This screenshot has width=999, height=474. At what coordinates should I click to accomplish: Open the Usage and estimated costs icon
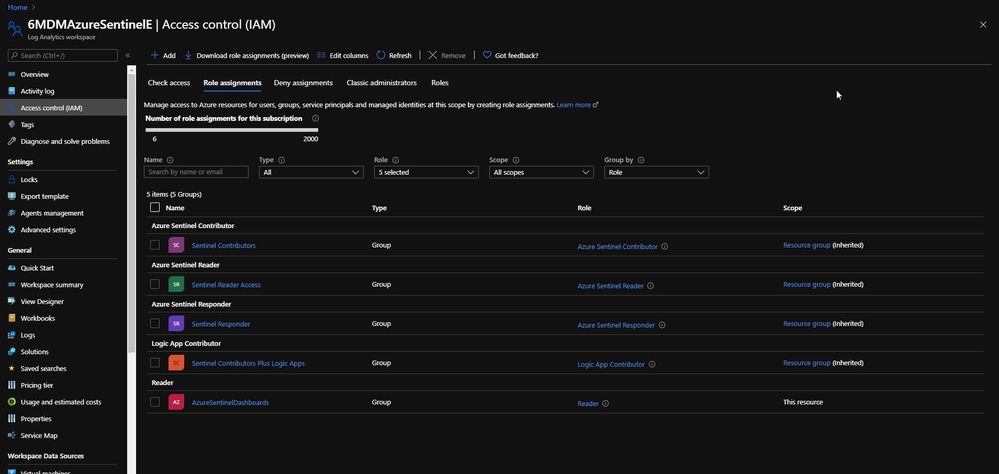click(x=11, y=402)
